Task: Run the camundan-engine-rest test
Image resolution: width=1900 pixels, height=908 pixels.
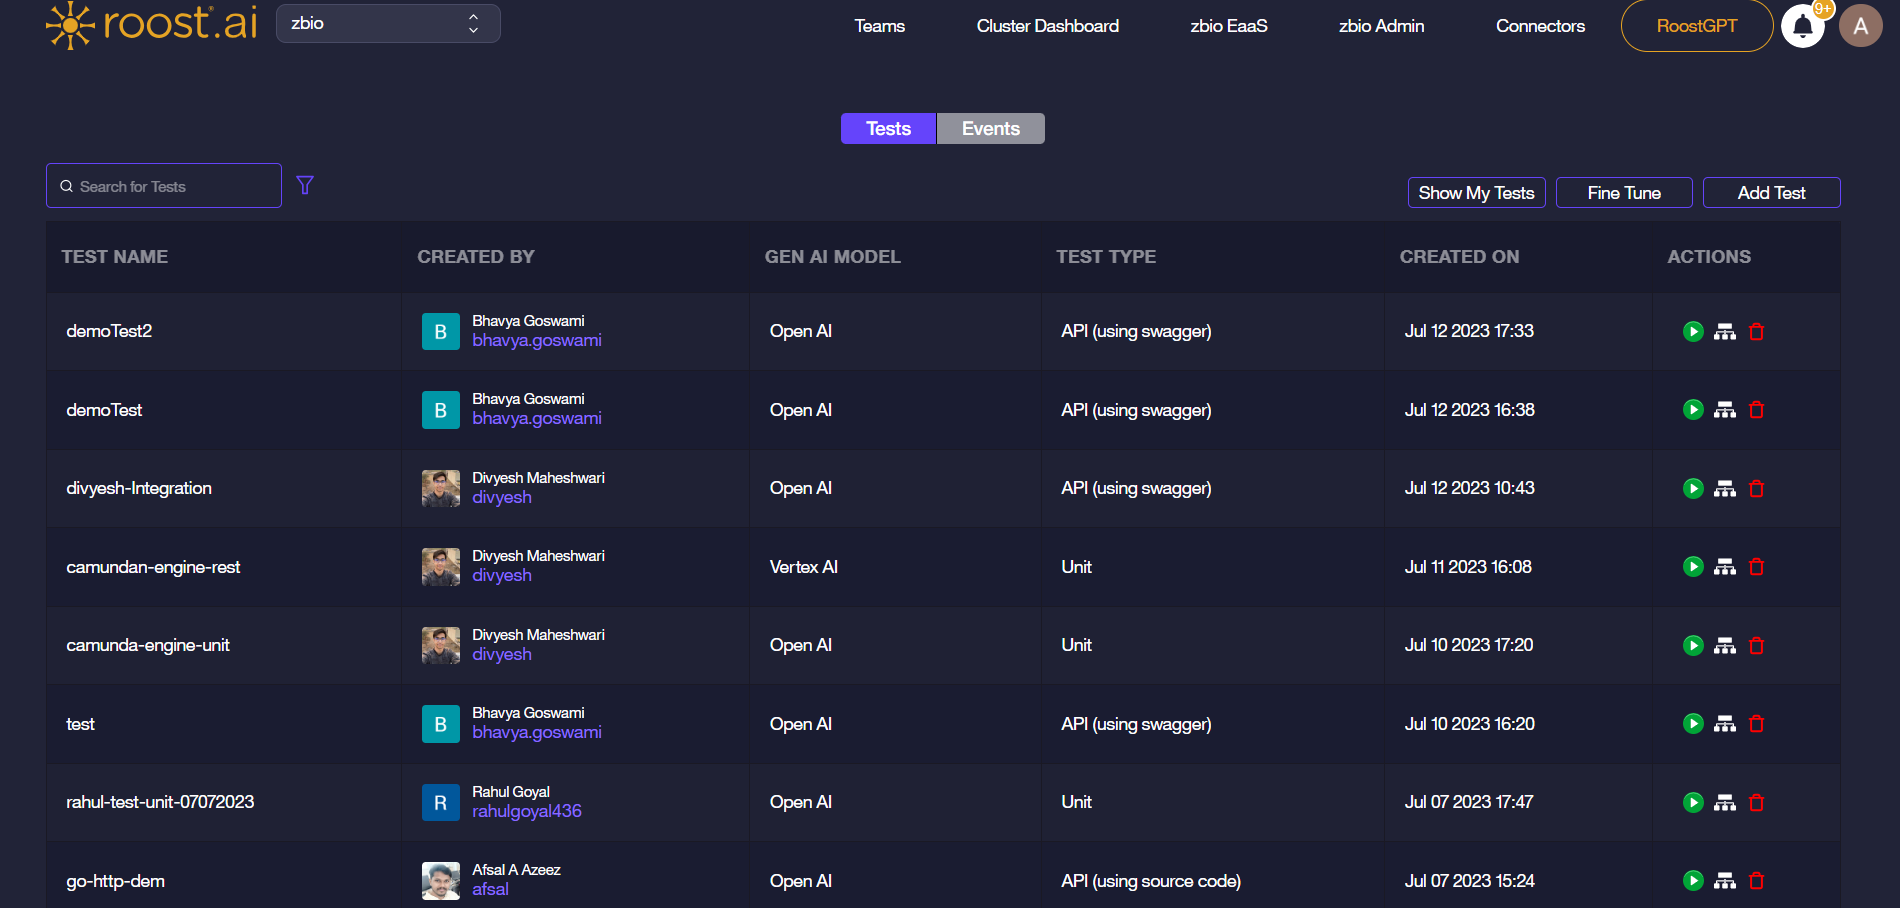Action: (x=1692, y=567)
